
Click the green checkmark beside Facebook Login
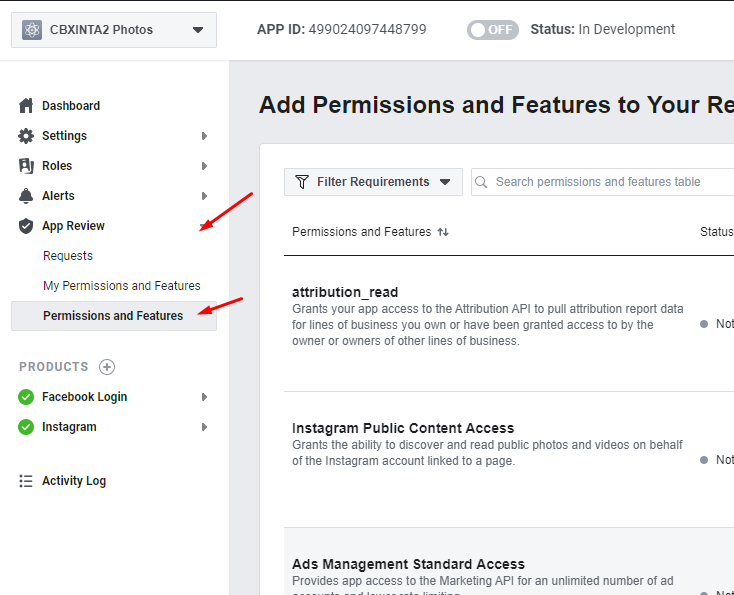click(26, 397)
